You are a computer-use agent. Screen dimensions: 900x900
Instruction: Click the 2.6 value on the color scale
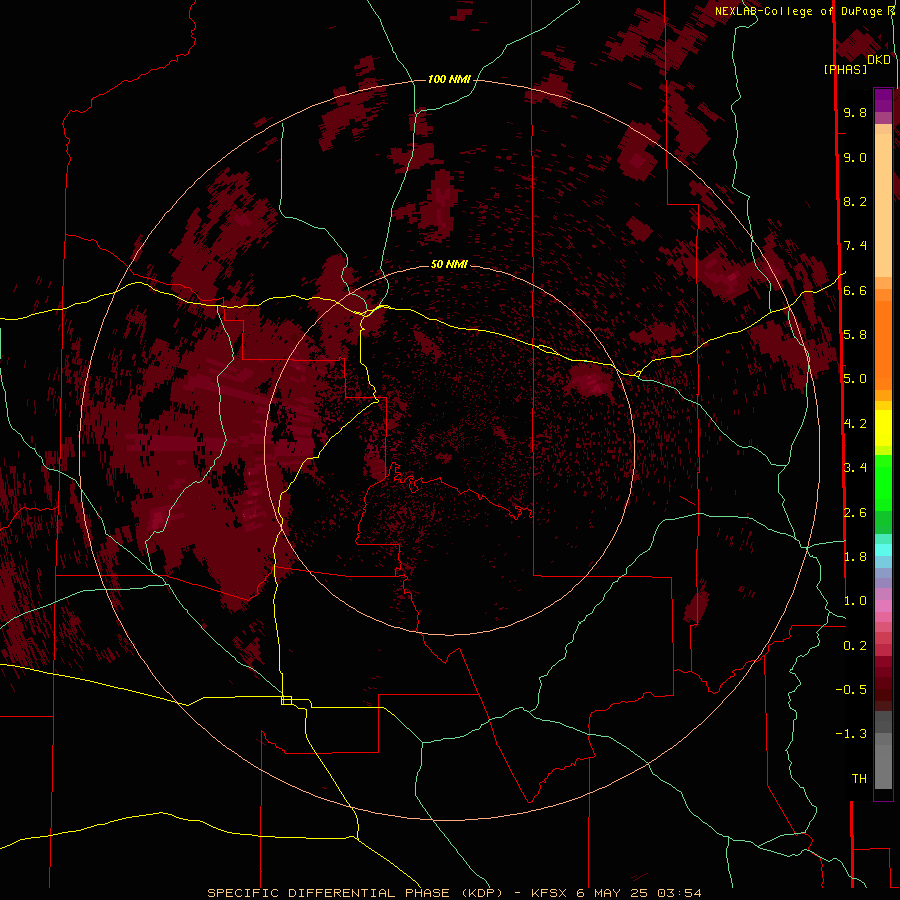pyautogui.click(x=855, y=512)
